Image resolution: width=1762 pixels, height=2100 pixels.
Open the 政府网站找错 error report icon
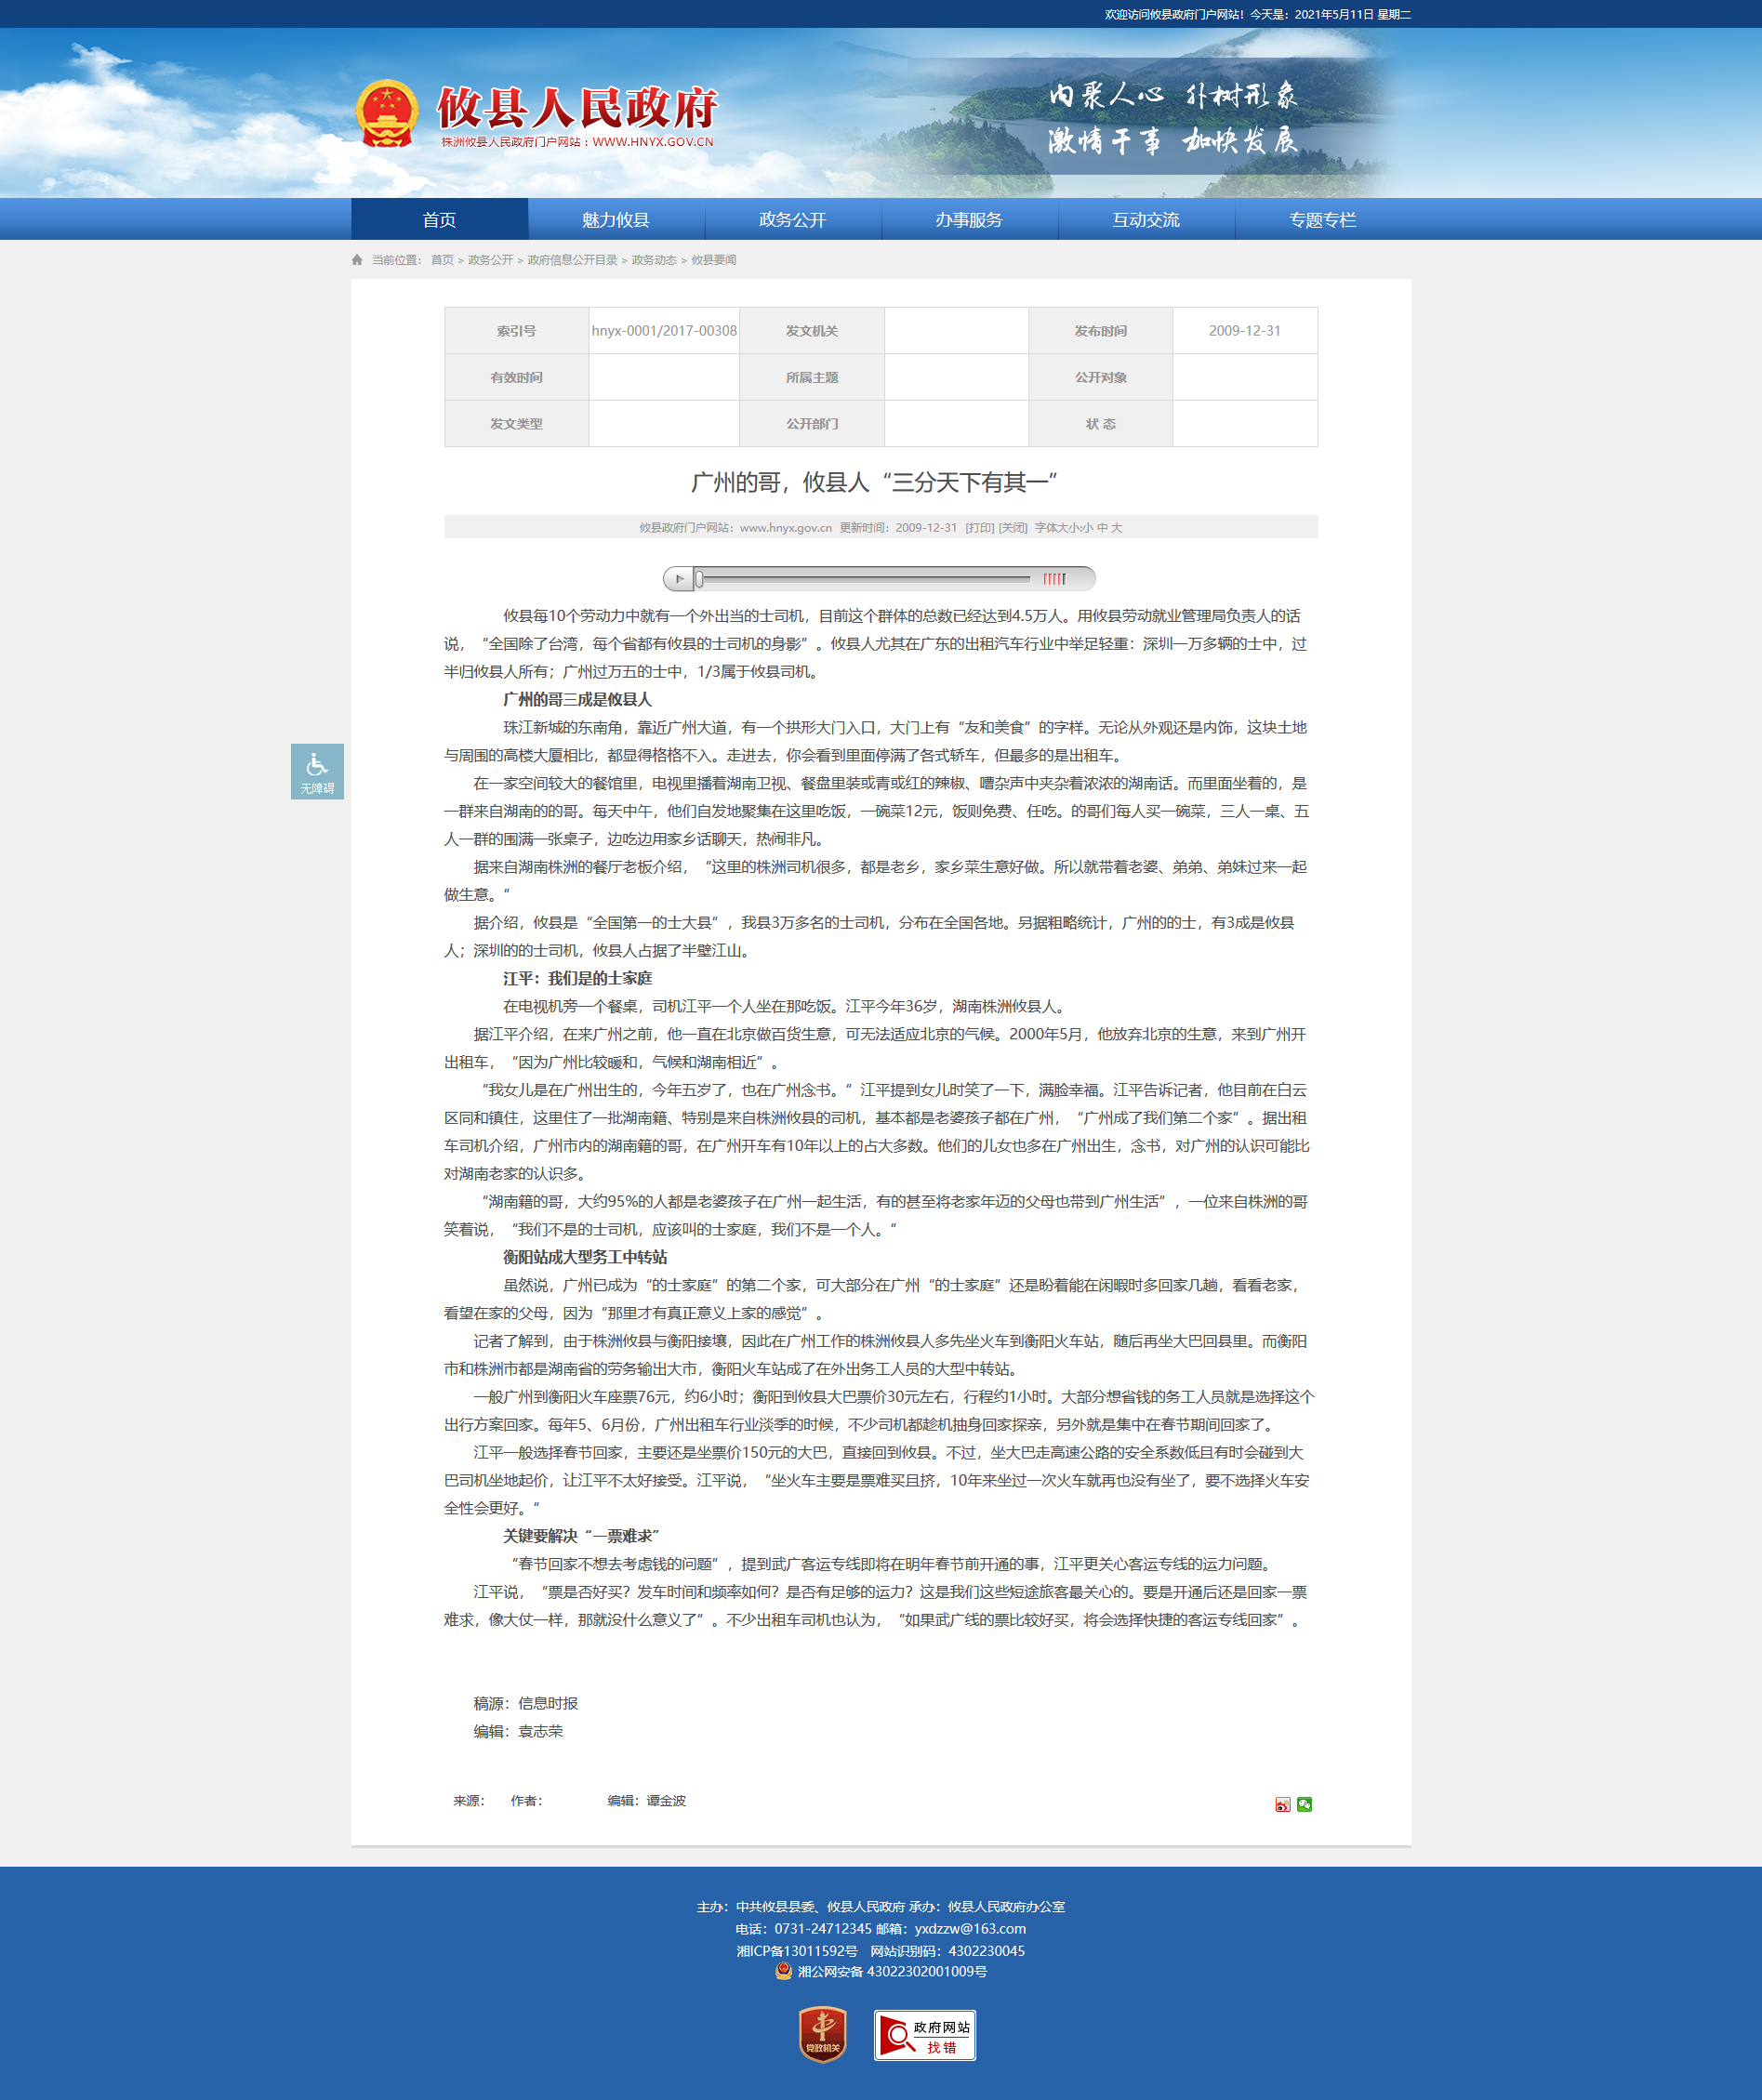pos(924,2035)
